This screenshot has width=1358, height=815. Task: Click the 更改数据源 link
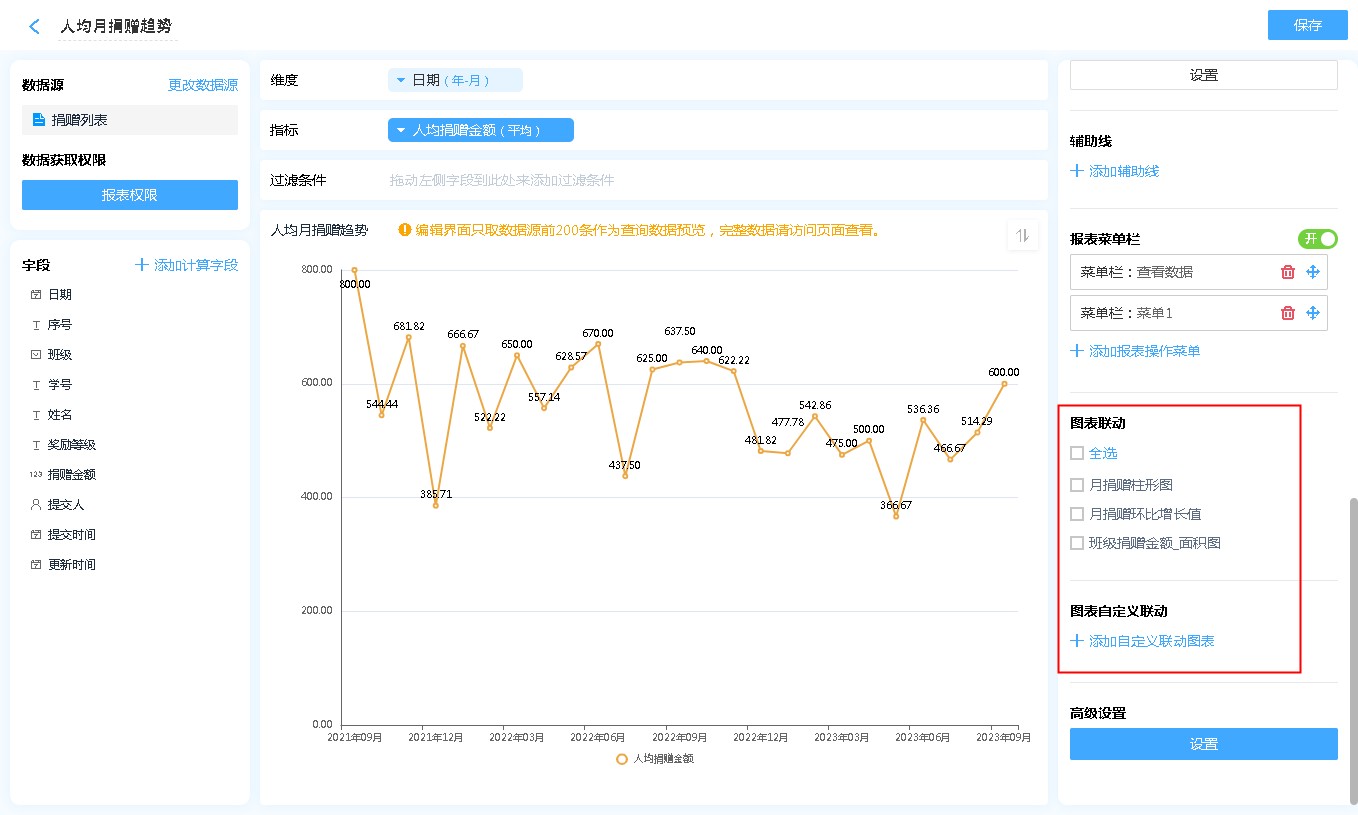(203, 86)
